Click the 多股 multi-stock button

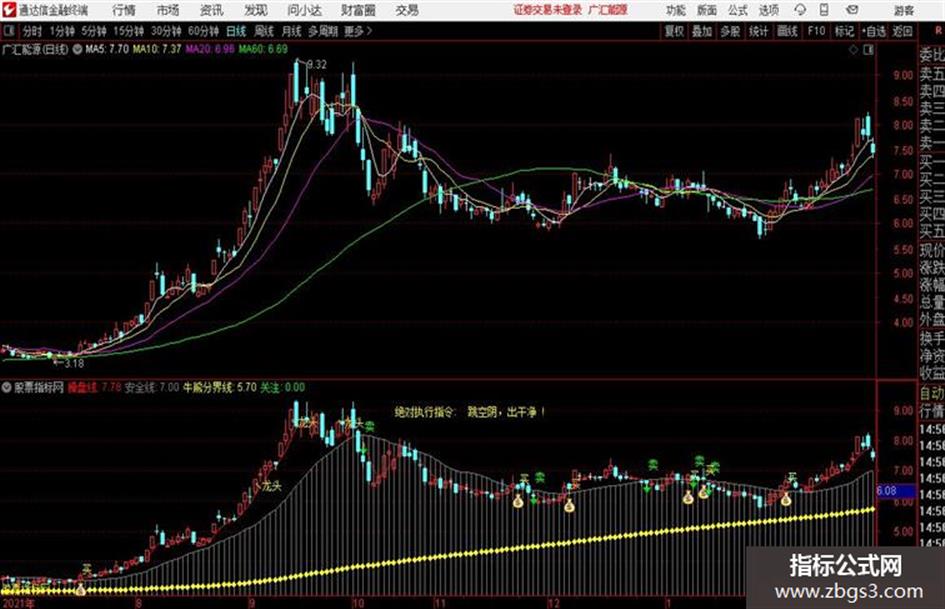730,31
